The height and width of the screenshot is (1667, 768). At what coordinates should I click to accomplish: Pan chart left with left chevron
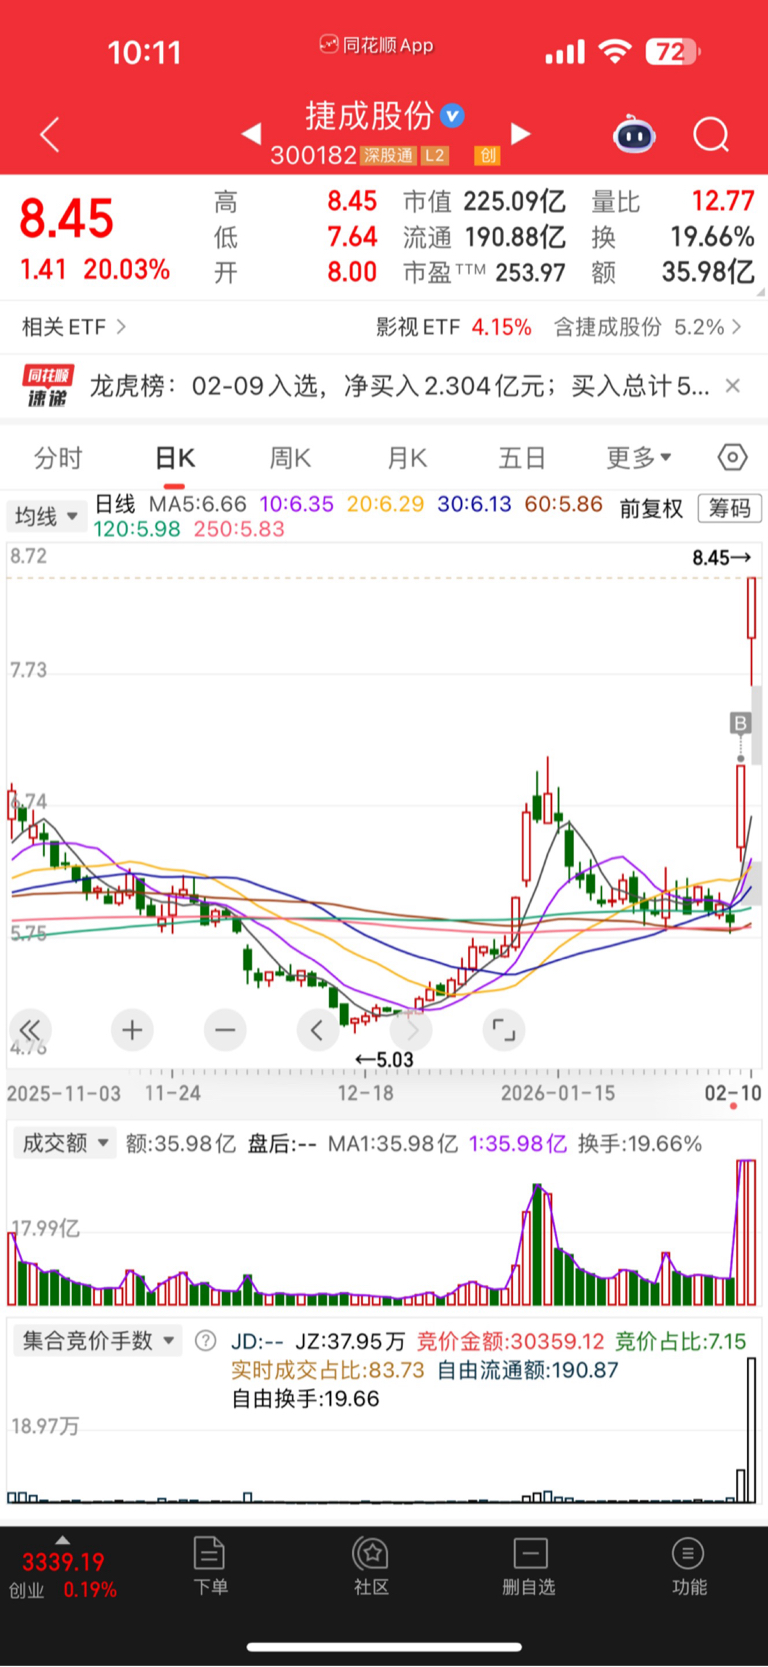coord(318,1030)
